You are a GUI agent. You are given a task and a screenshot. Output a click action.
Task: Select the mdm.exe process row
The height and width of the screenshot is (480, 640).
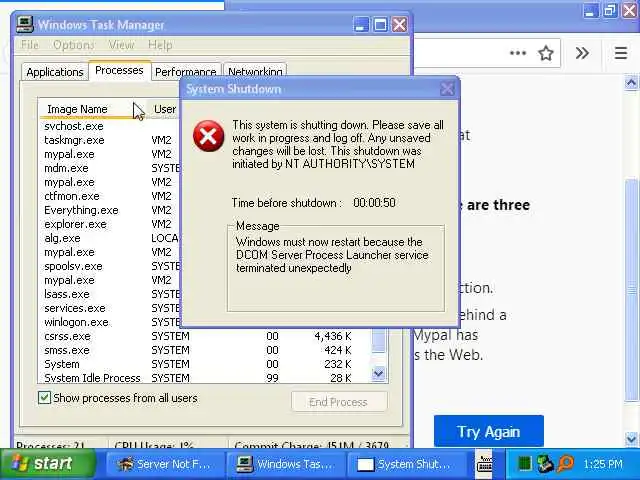pos(109,168)
